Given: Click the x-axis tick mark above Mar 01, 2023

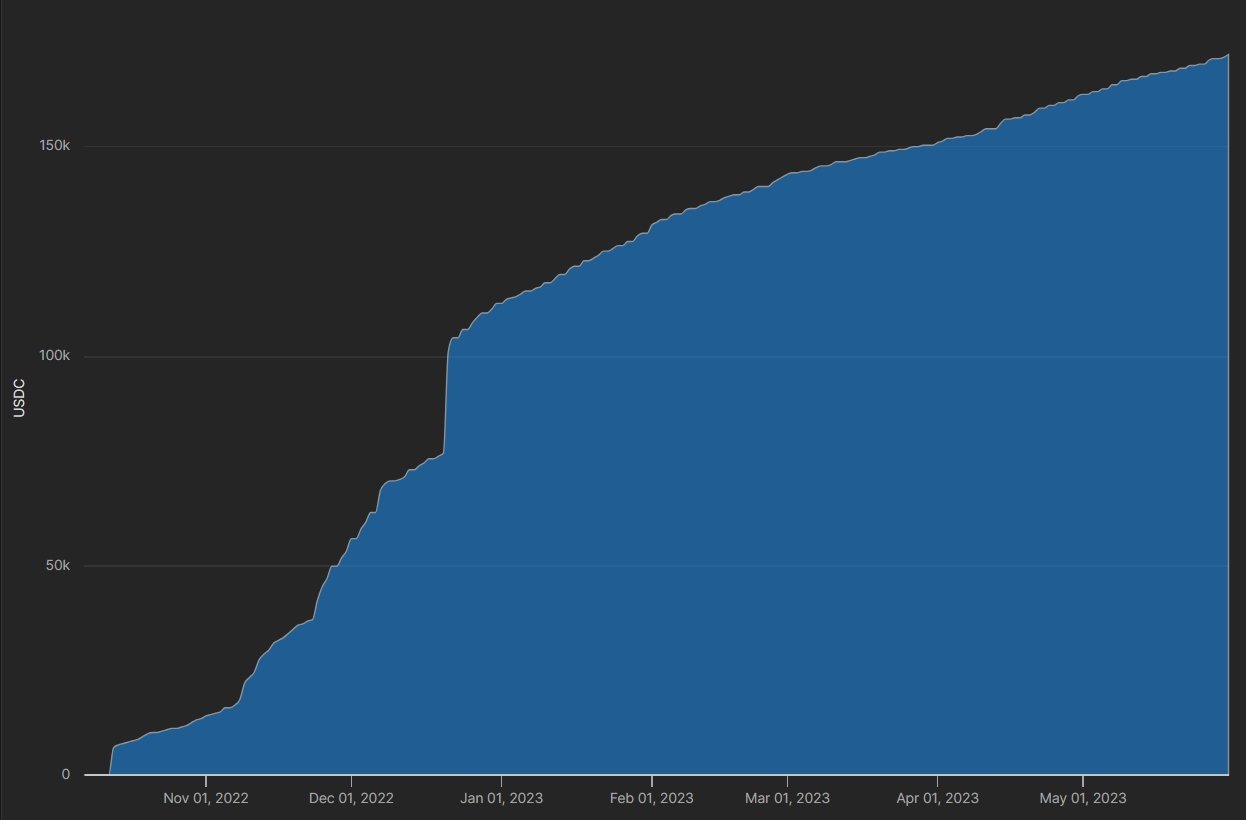Looking at the screenshot, I should 787,779.
